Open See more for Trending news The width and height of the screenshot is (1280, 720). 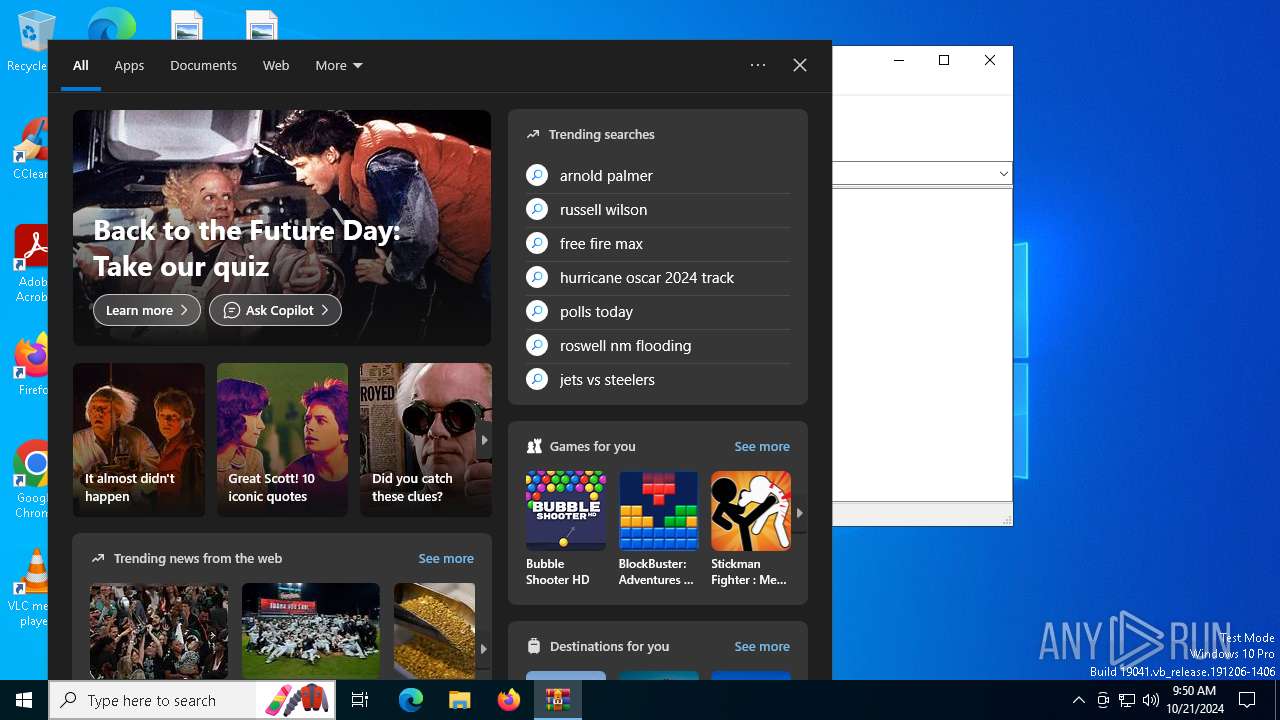[x=446, y=558]
